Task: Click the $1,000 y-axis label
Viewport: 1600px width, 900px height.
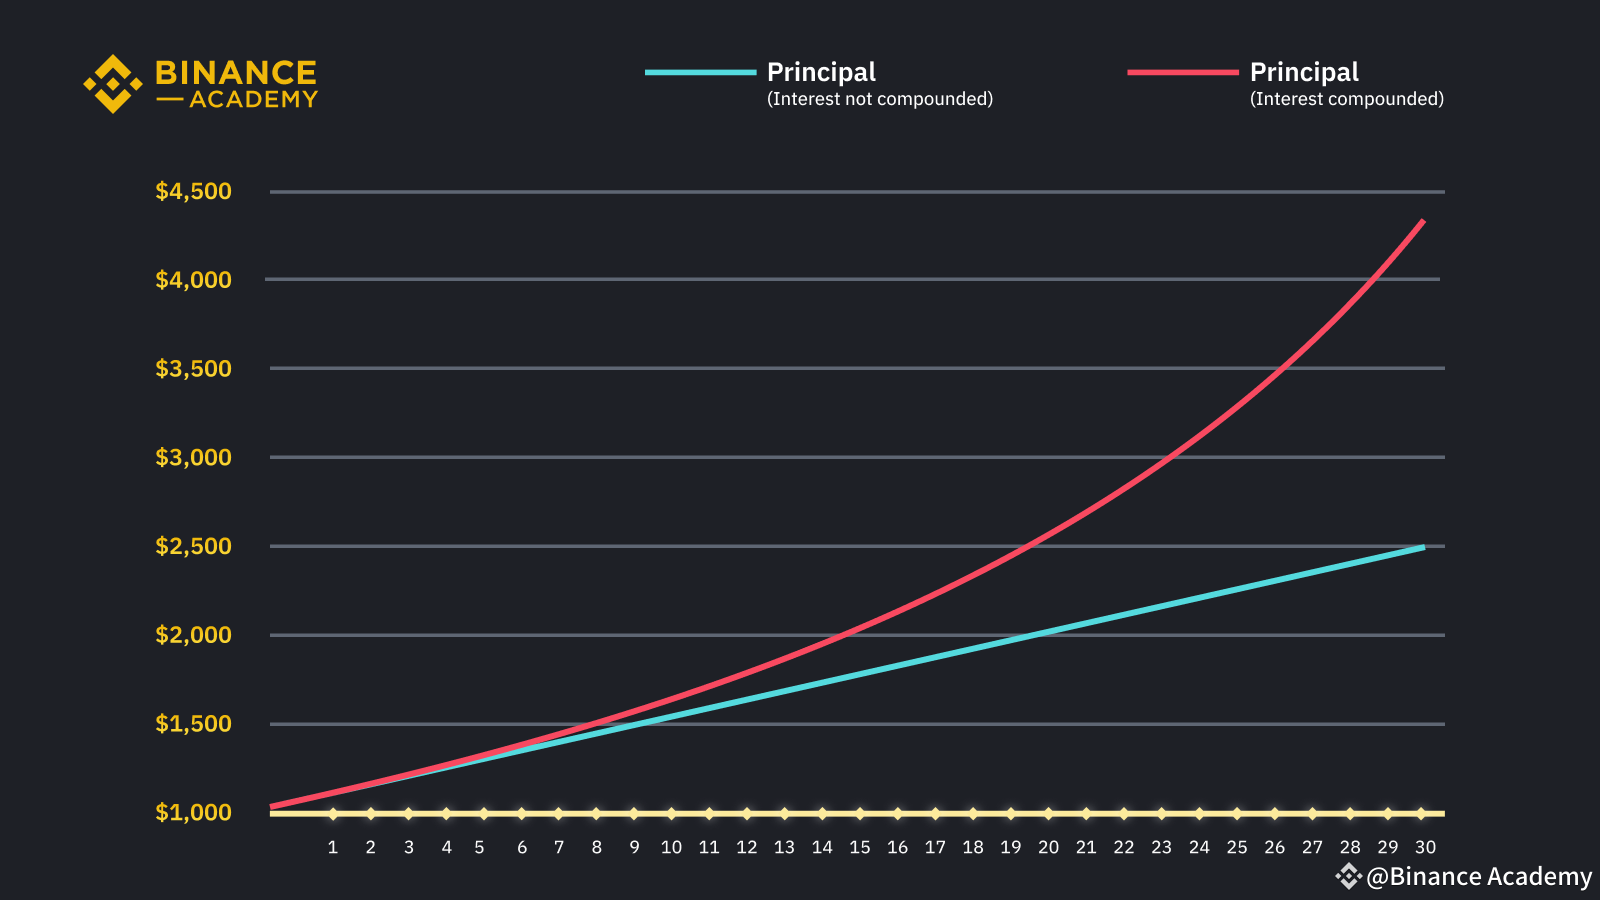Action: (x=193, y=812)
